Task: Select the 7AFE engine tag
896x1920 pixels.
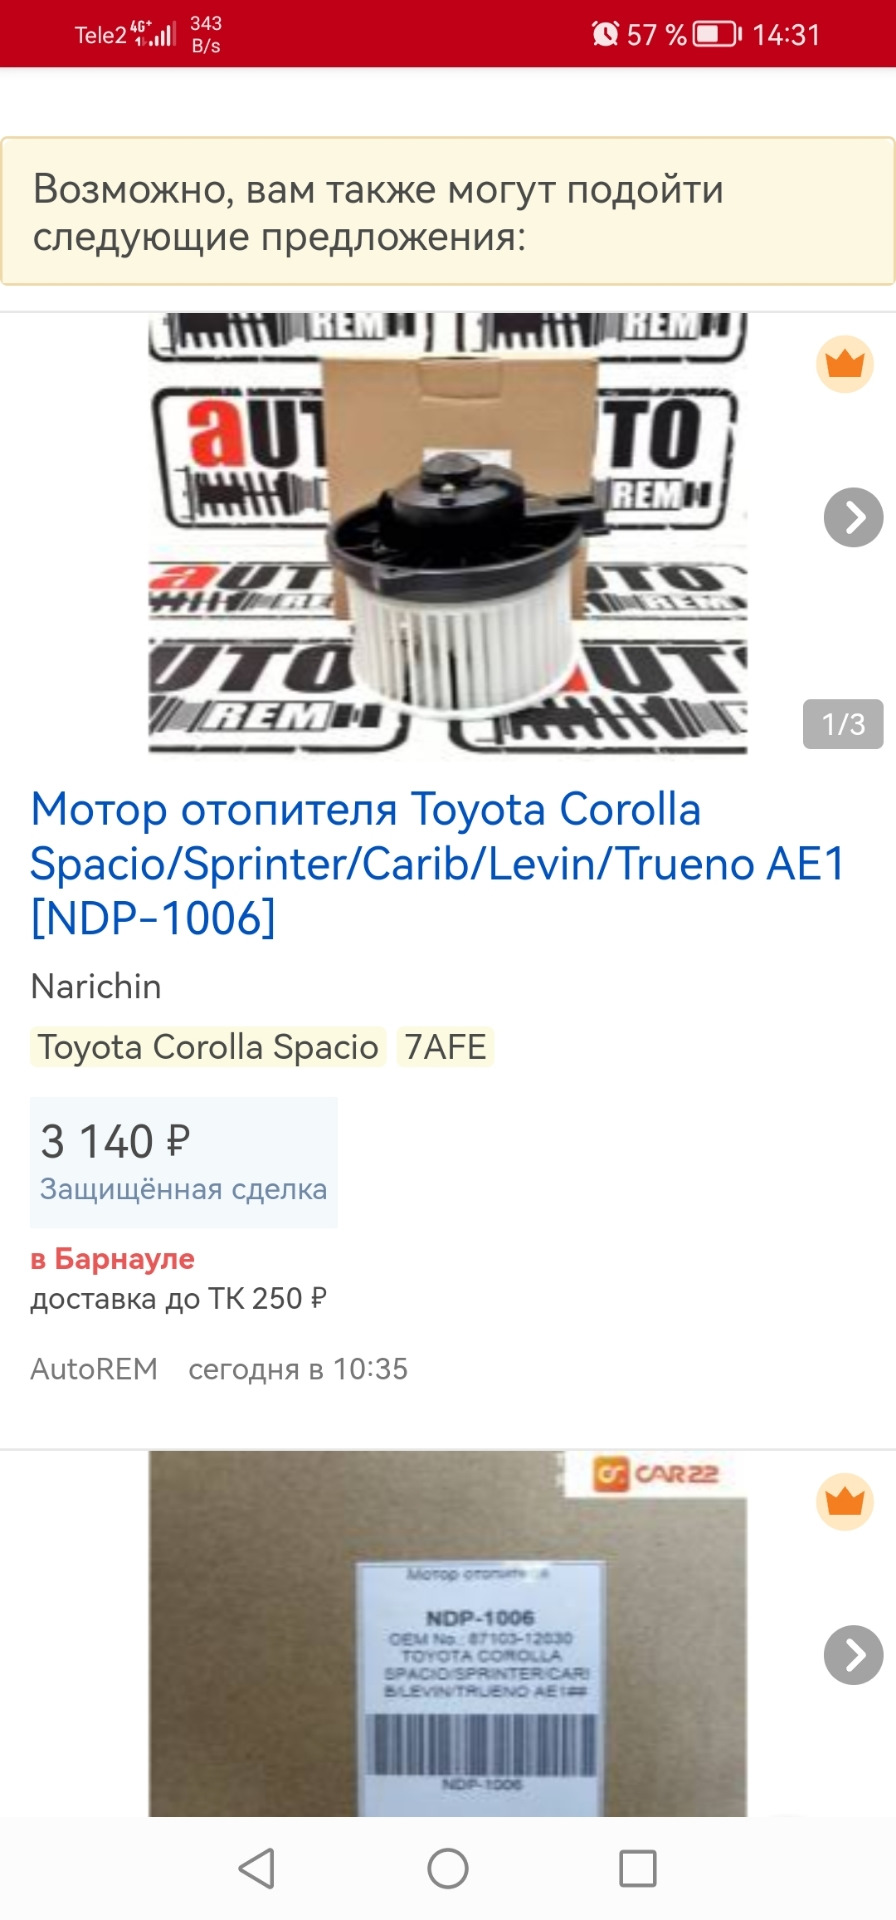Action: coord(445,1047)
